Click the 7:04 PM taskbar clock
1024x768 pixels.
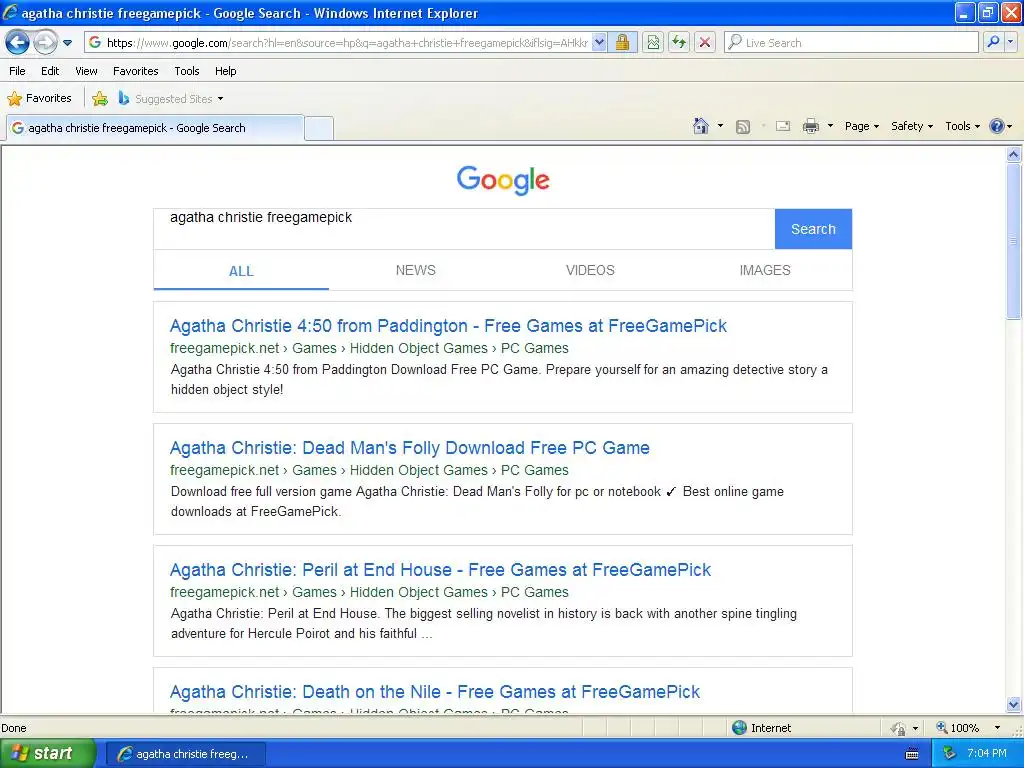coord(987,753)
